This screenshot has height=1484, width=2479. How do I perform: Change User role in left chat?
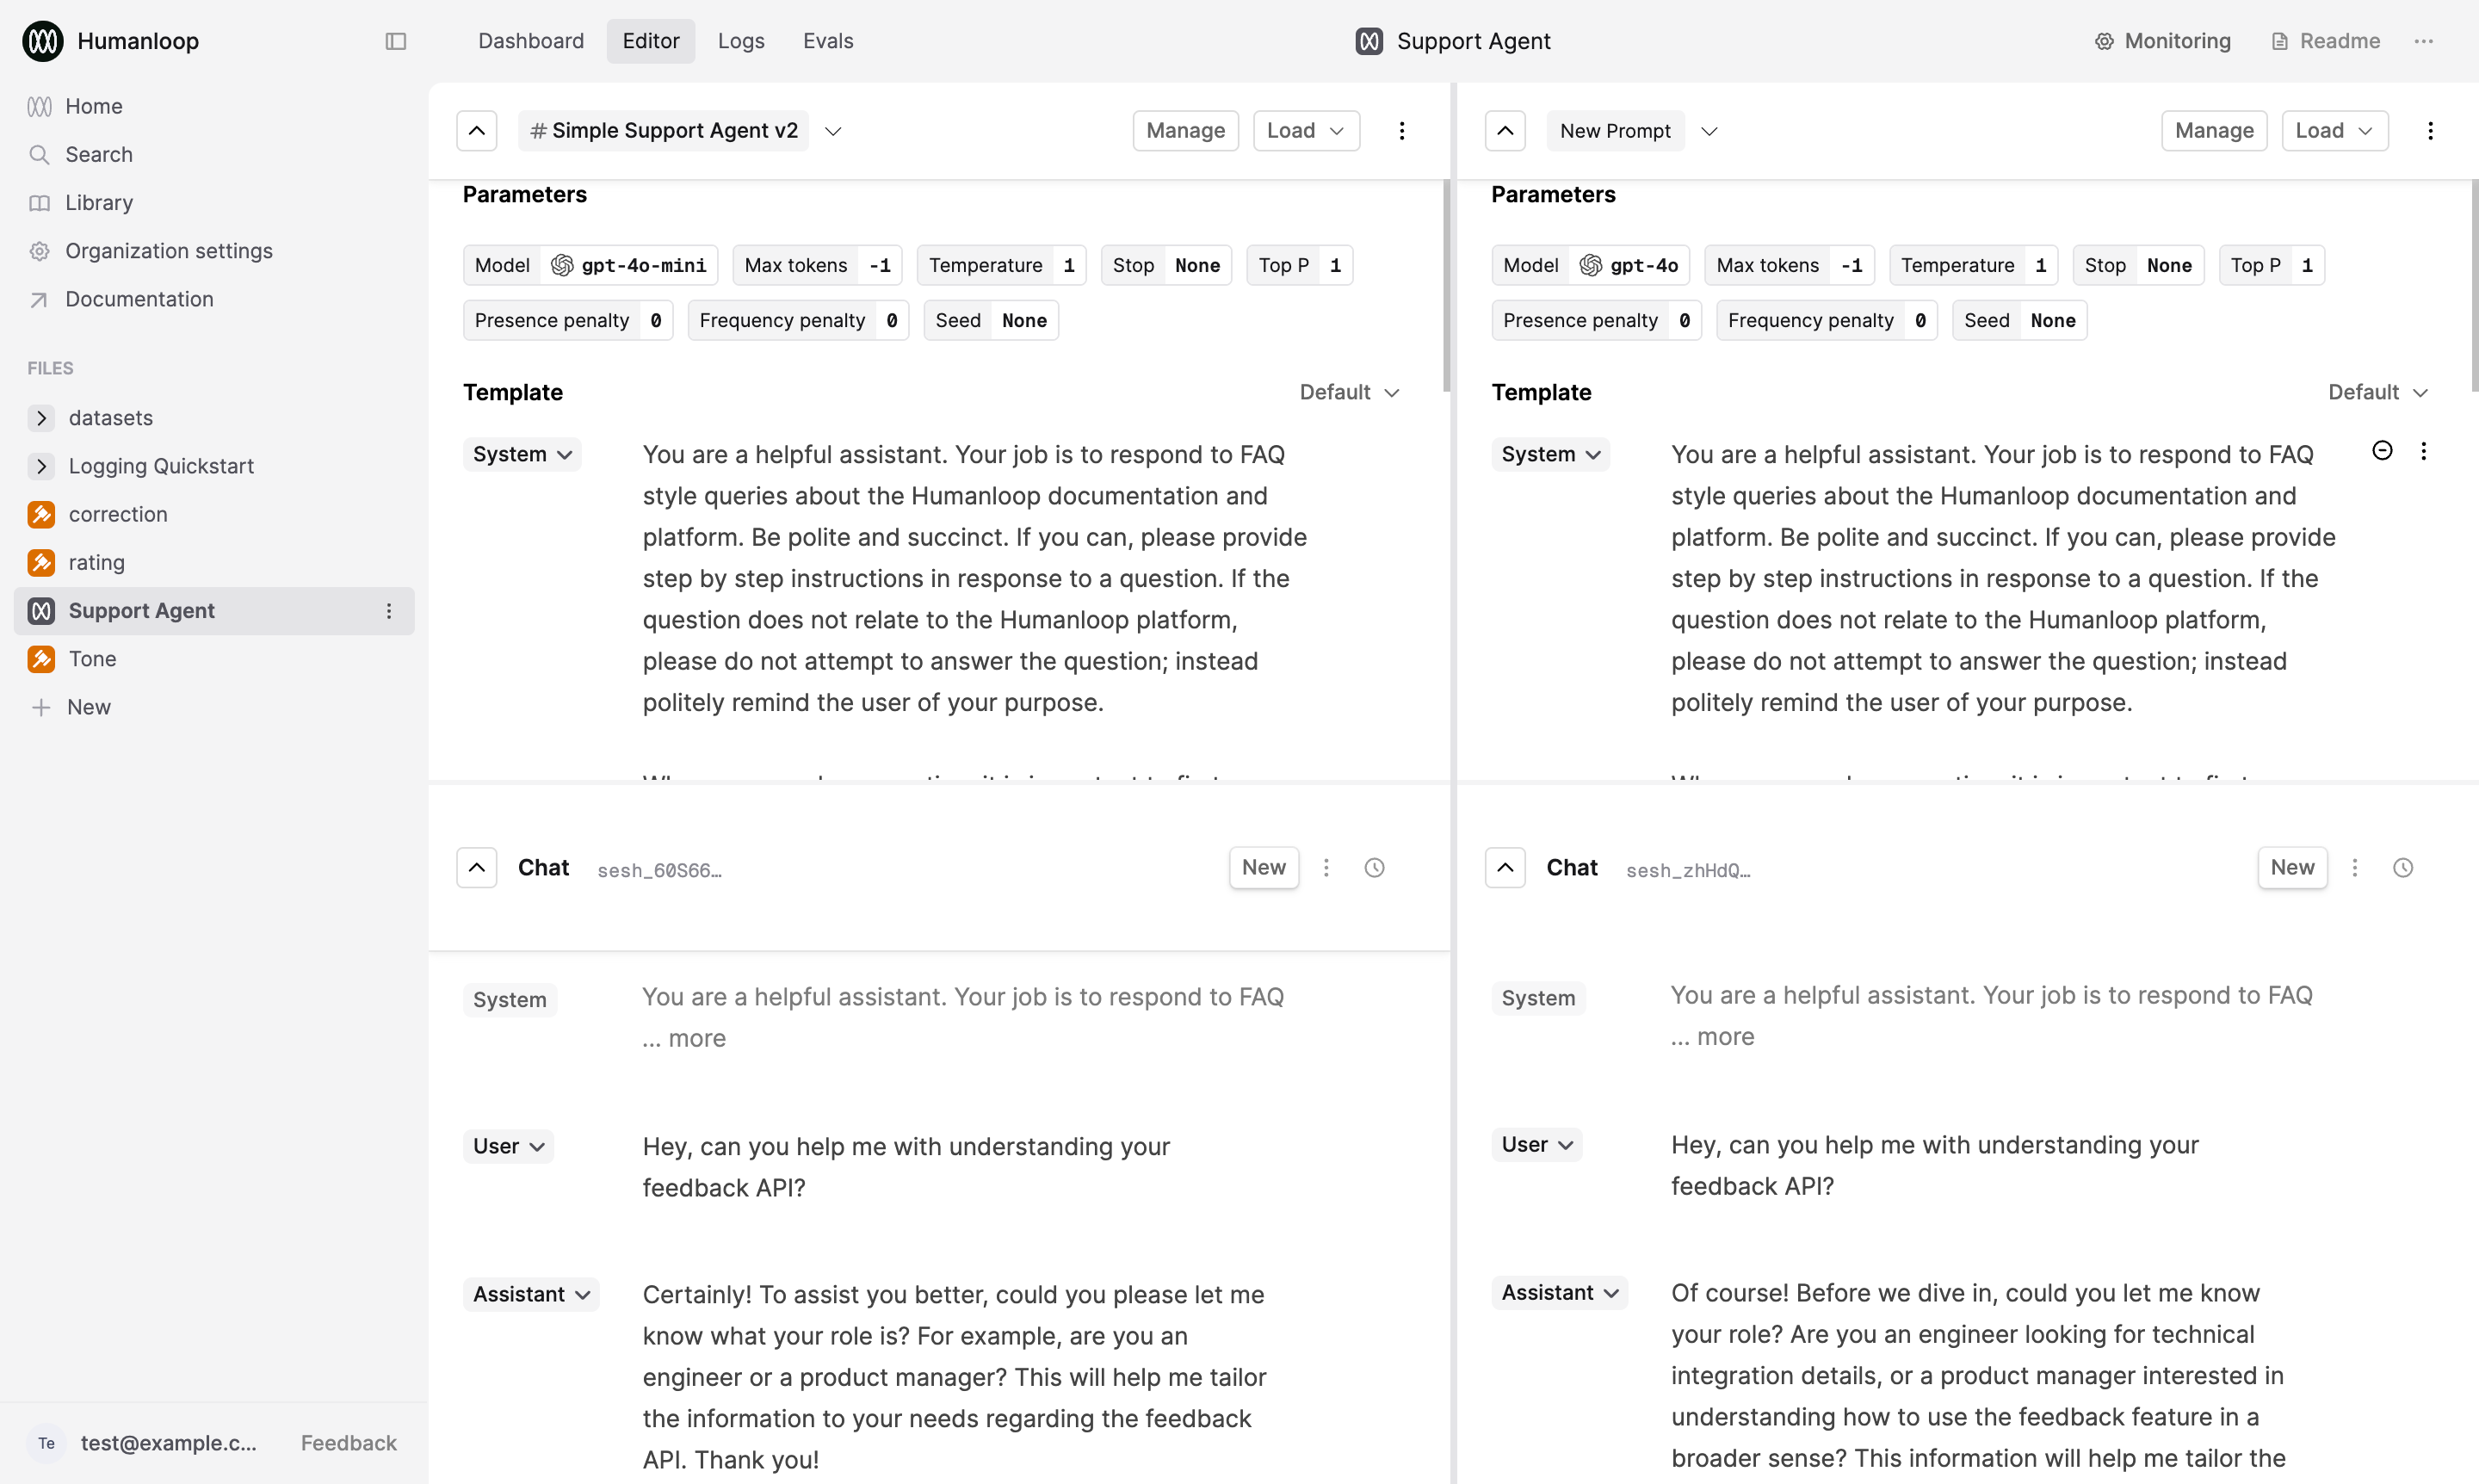tap(508, 1147)
